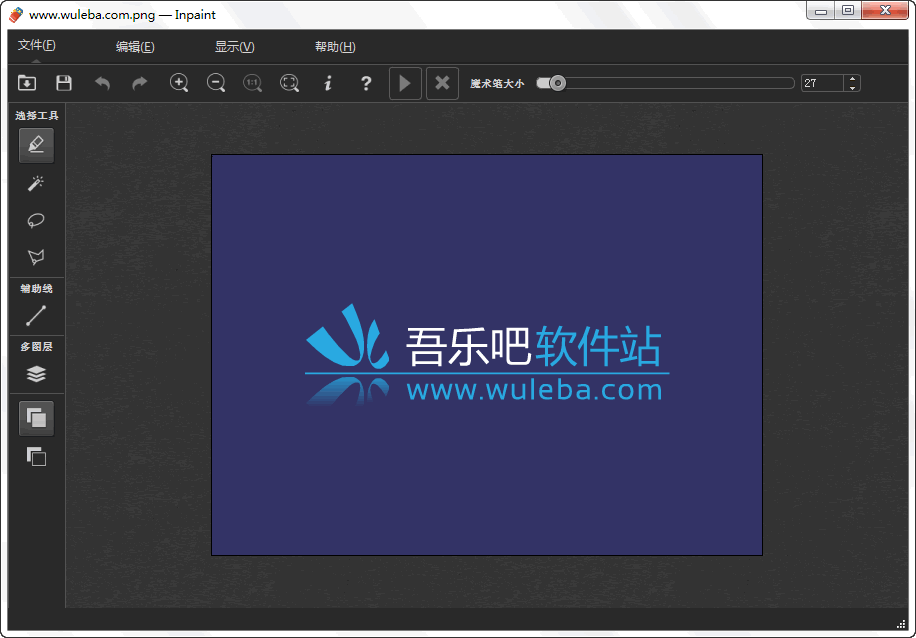This screenshot has width=916, height=638.
Task: Cancel processing with the X button
Action: 442,83
